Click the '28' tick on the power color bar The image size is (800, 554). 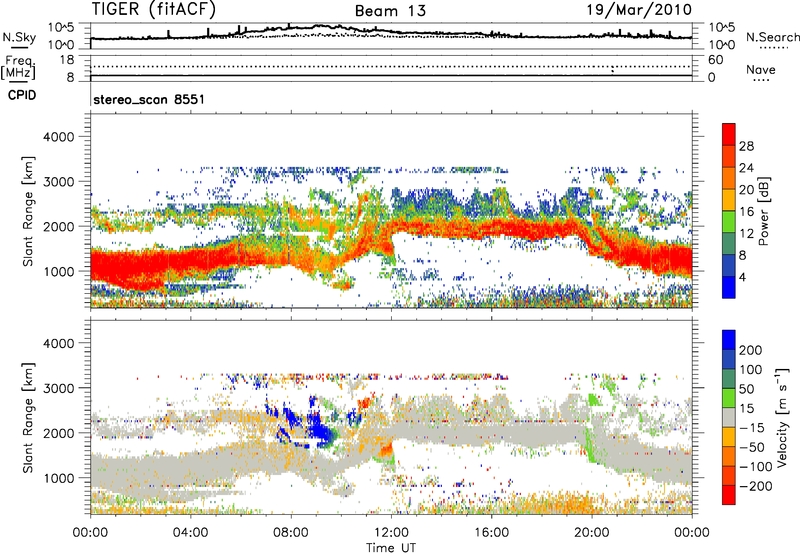pos(746,146)
